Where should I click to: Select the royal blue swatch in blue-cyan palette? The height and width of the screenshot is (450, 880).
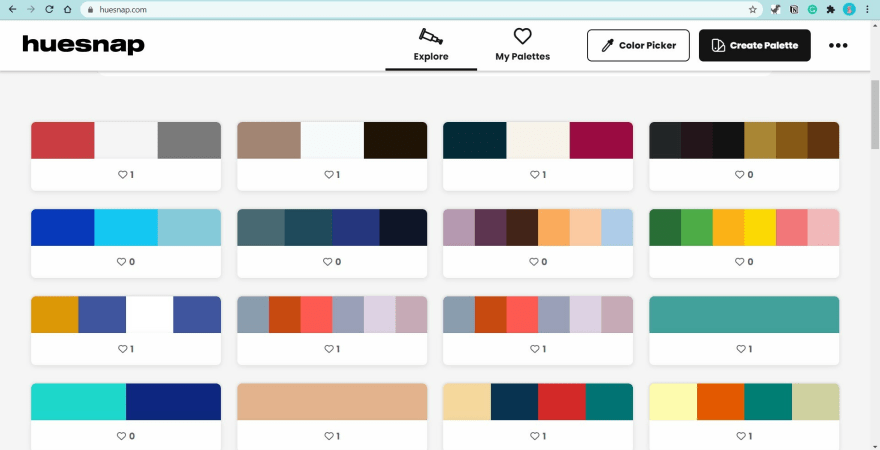pyautogui.click(x=62, y=227)
